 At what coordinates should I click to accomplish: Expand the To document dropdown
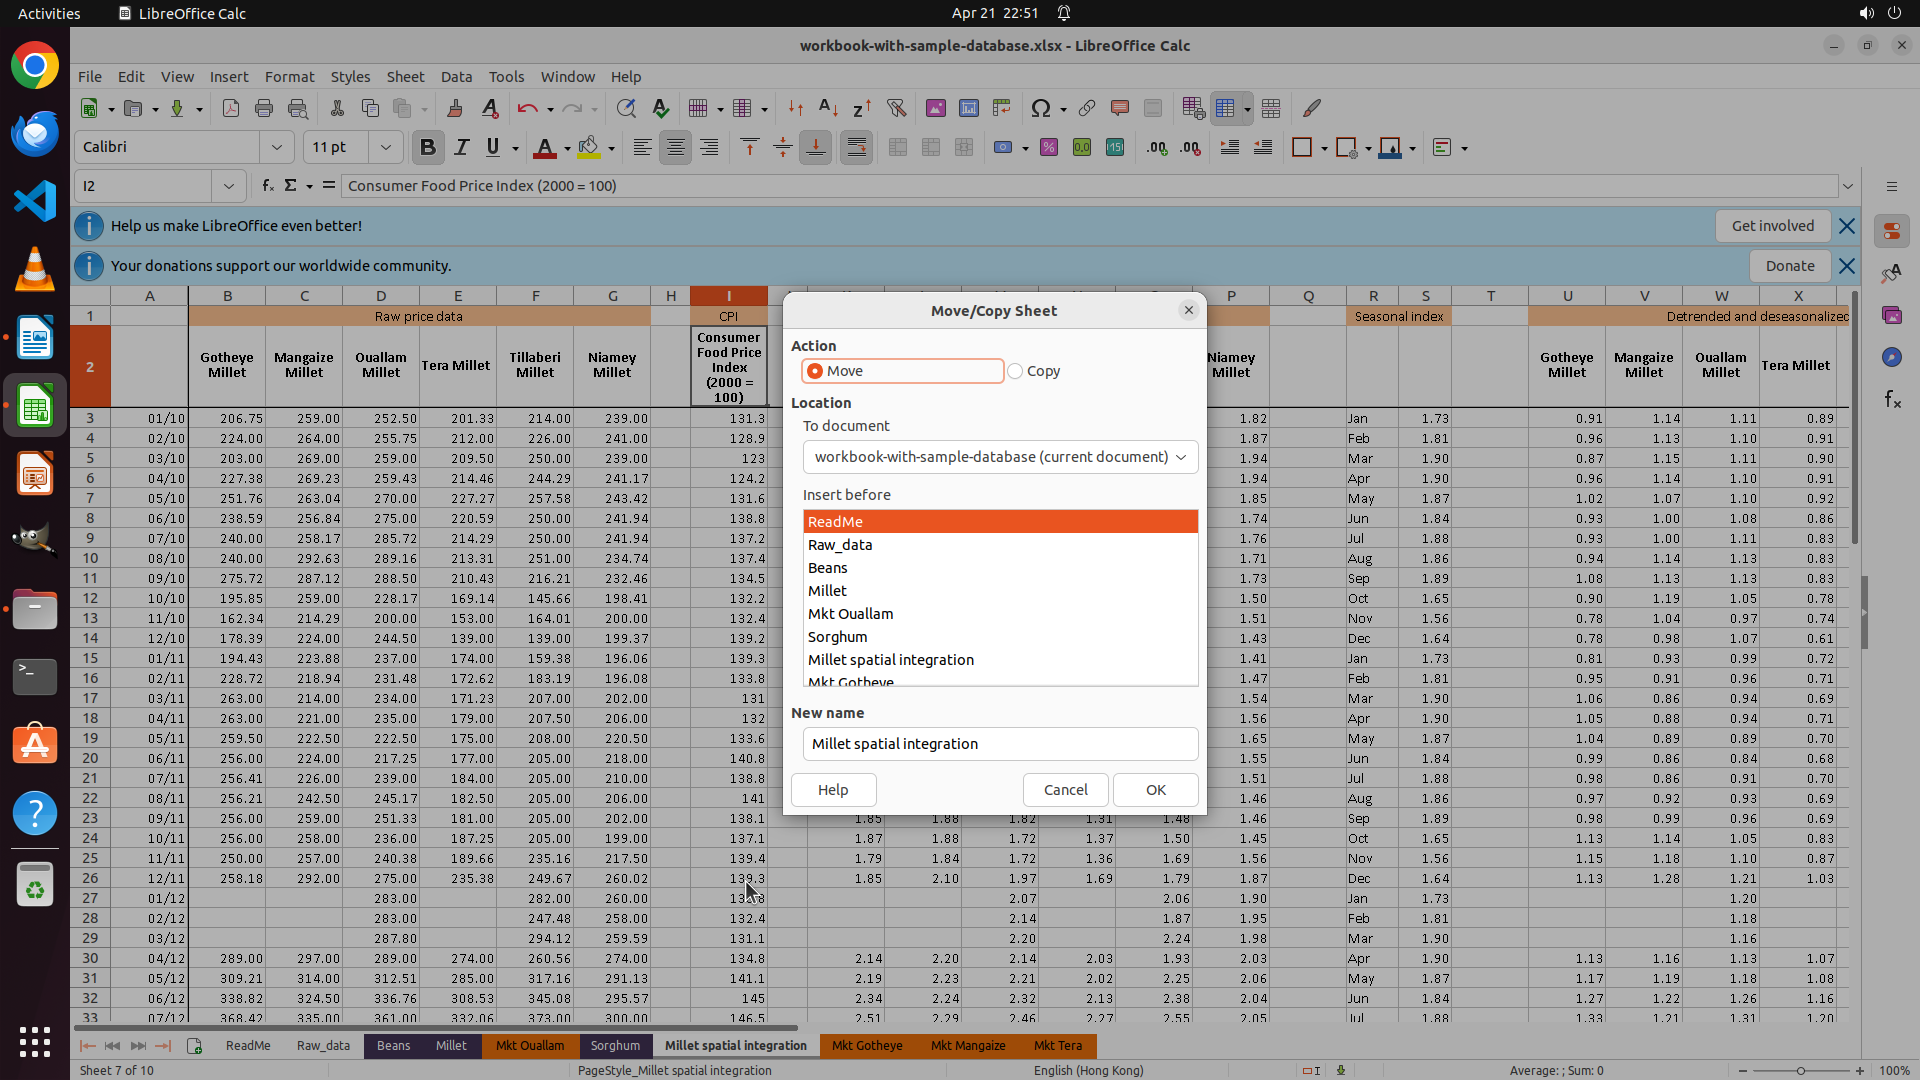1000,457
